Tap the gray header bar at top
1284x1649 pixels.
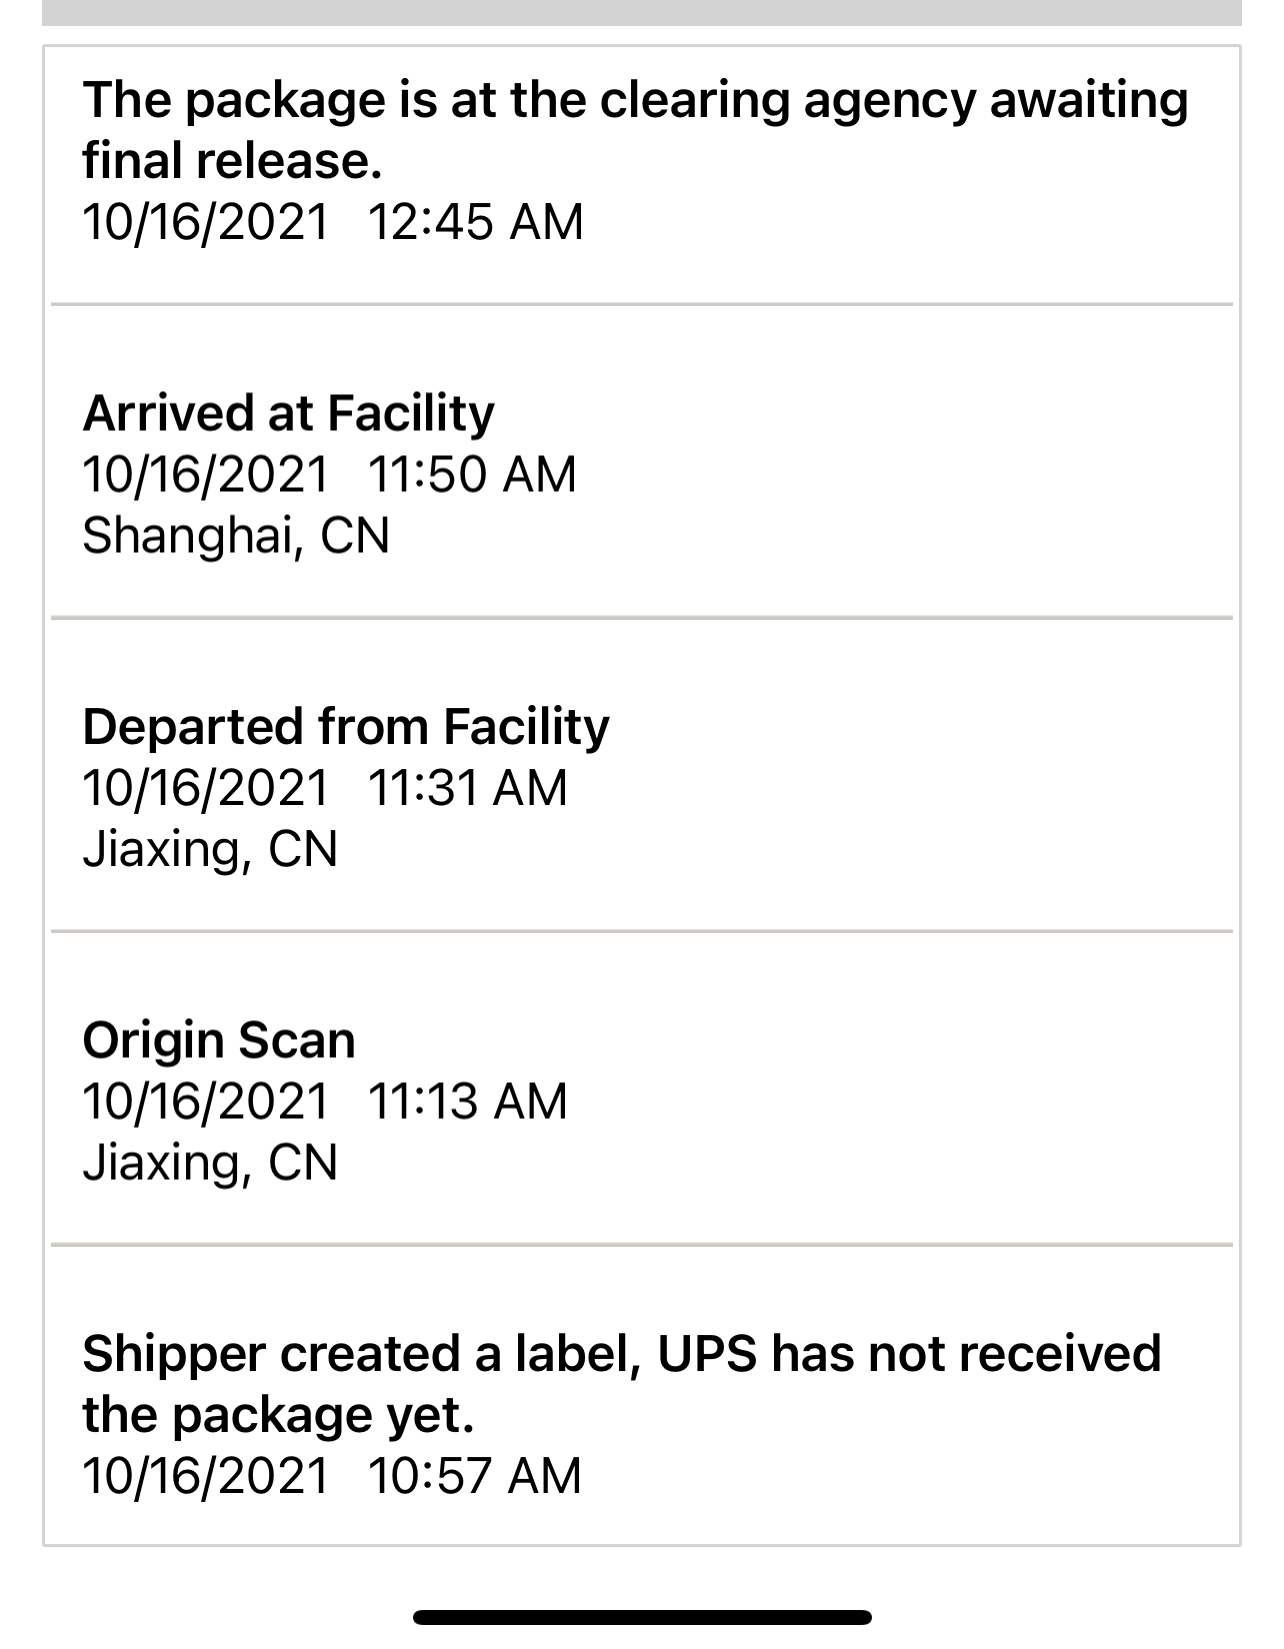(x=642, y=12)
